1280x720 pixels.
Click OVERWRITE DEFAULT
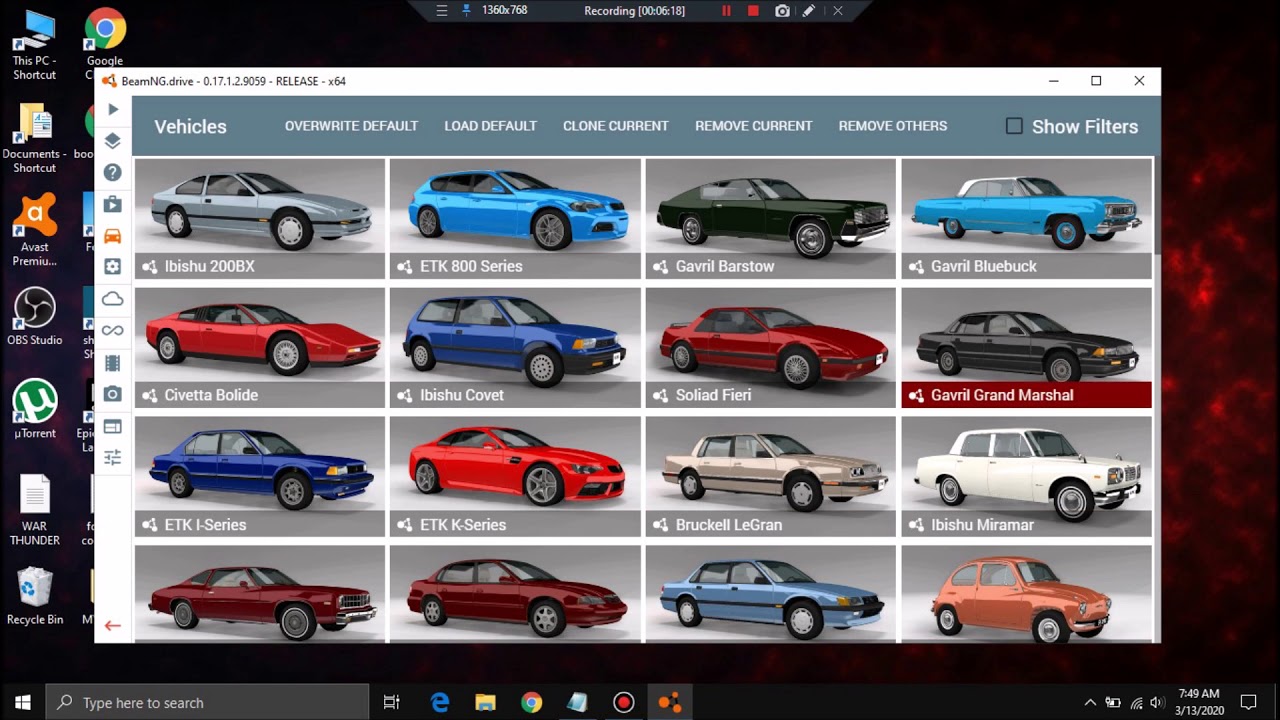tap(351, 126)
